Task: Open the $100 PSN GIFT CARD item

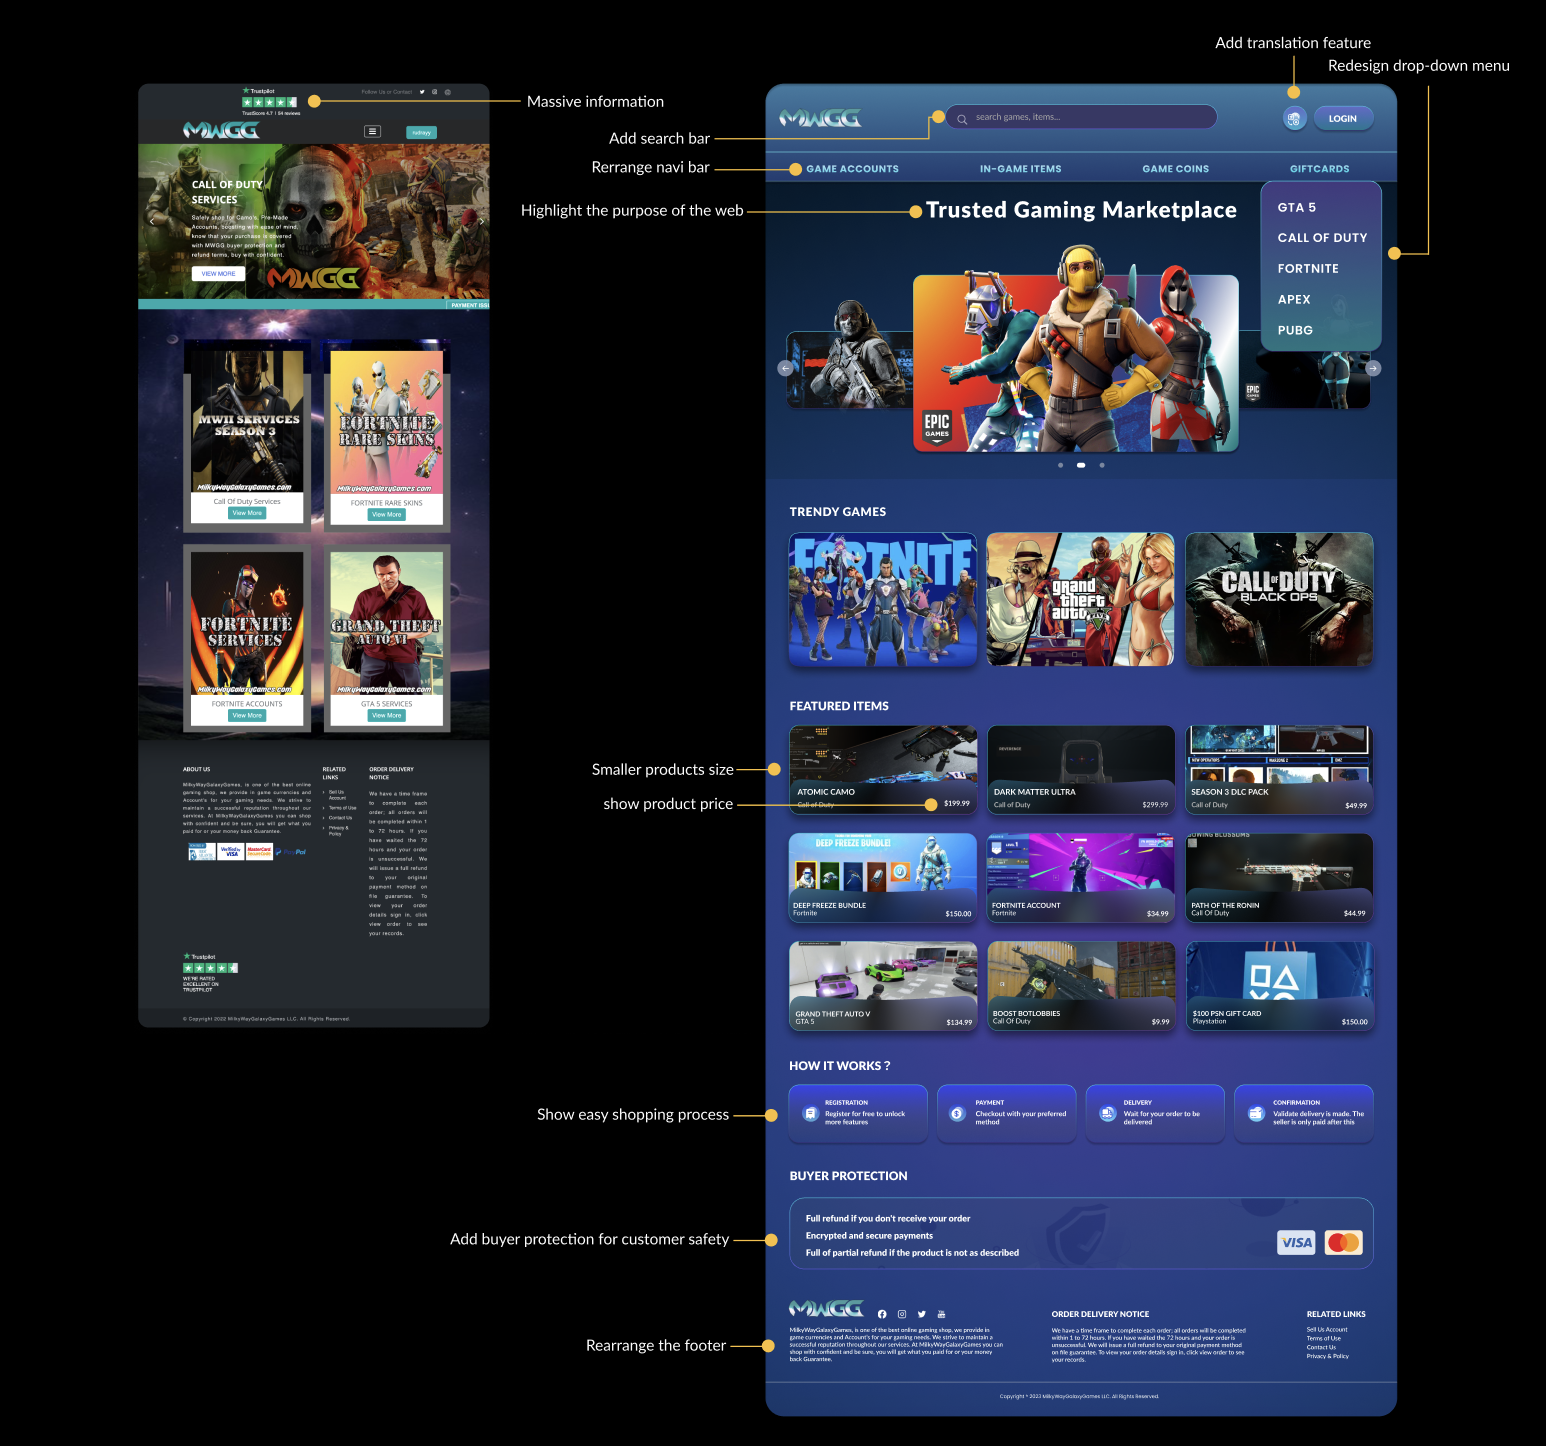Action: [1279, 985]
